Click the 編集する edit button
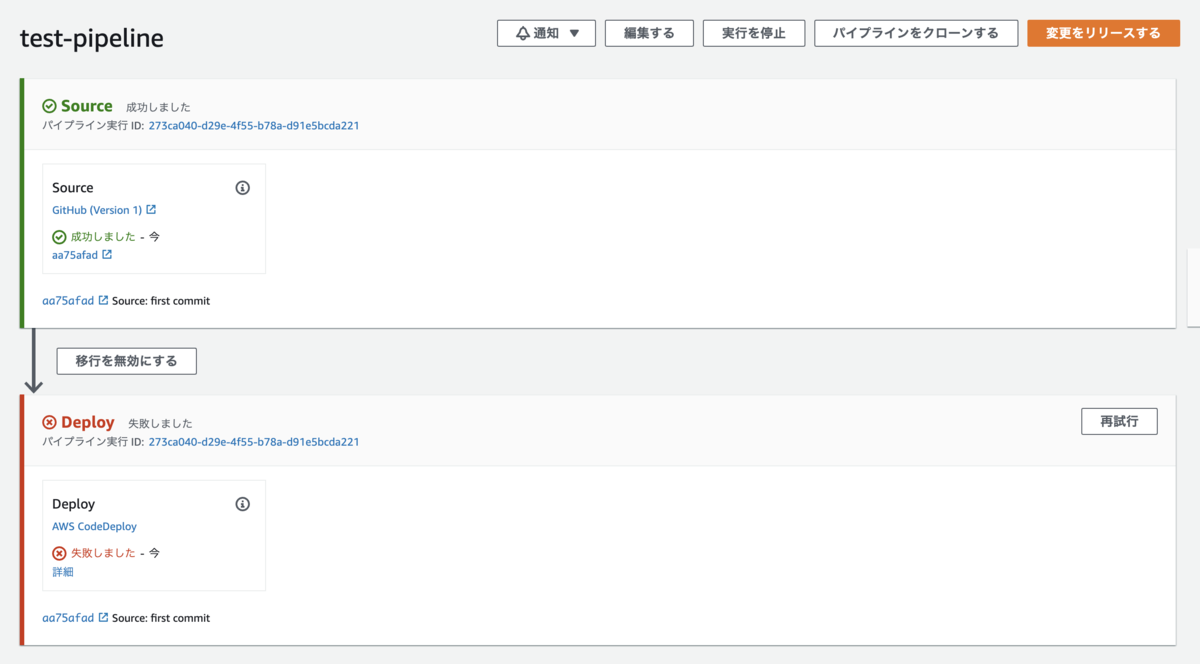The height and width of the screenshot is (664, 1200). click(649, 33)
